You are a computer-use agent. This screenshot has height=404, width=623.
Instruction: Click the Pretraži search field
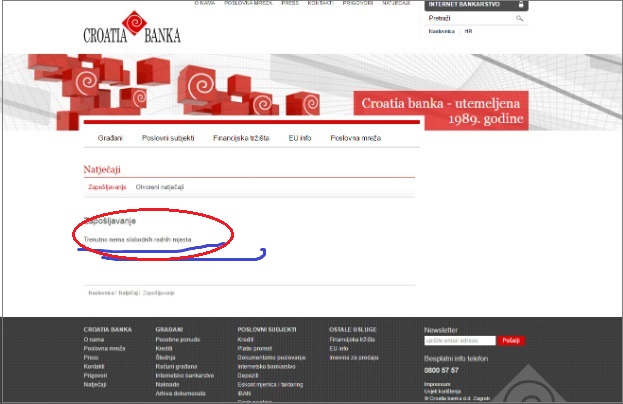point(471,18)
